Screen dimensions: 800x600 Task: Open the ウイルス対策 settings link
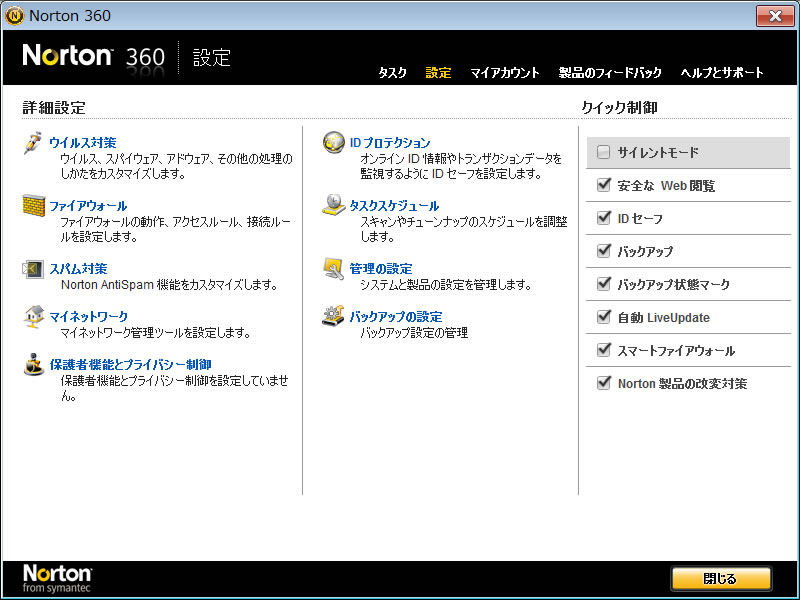pyautogui.click(x=83, y=143)
